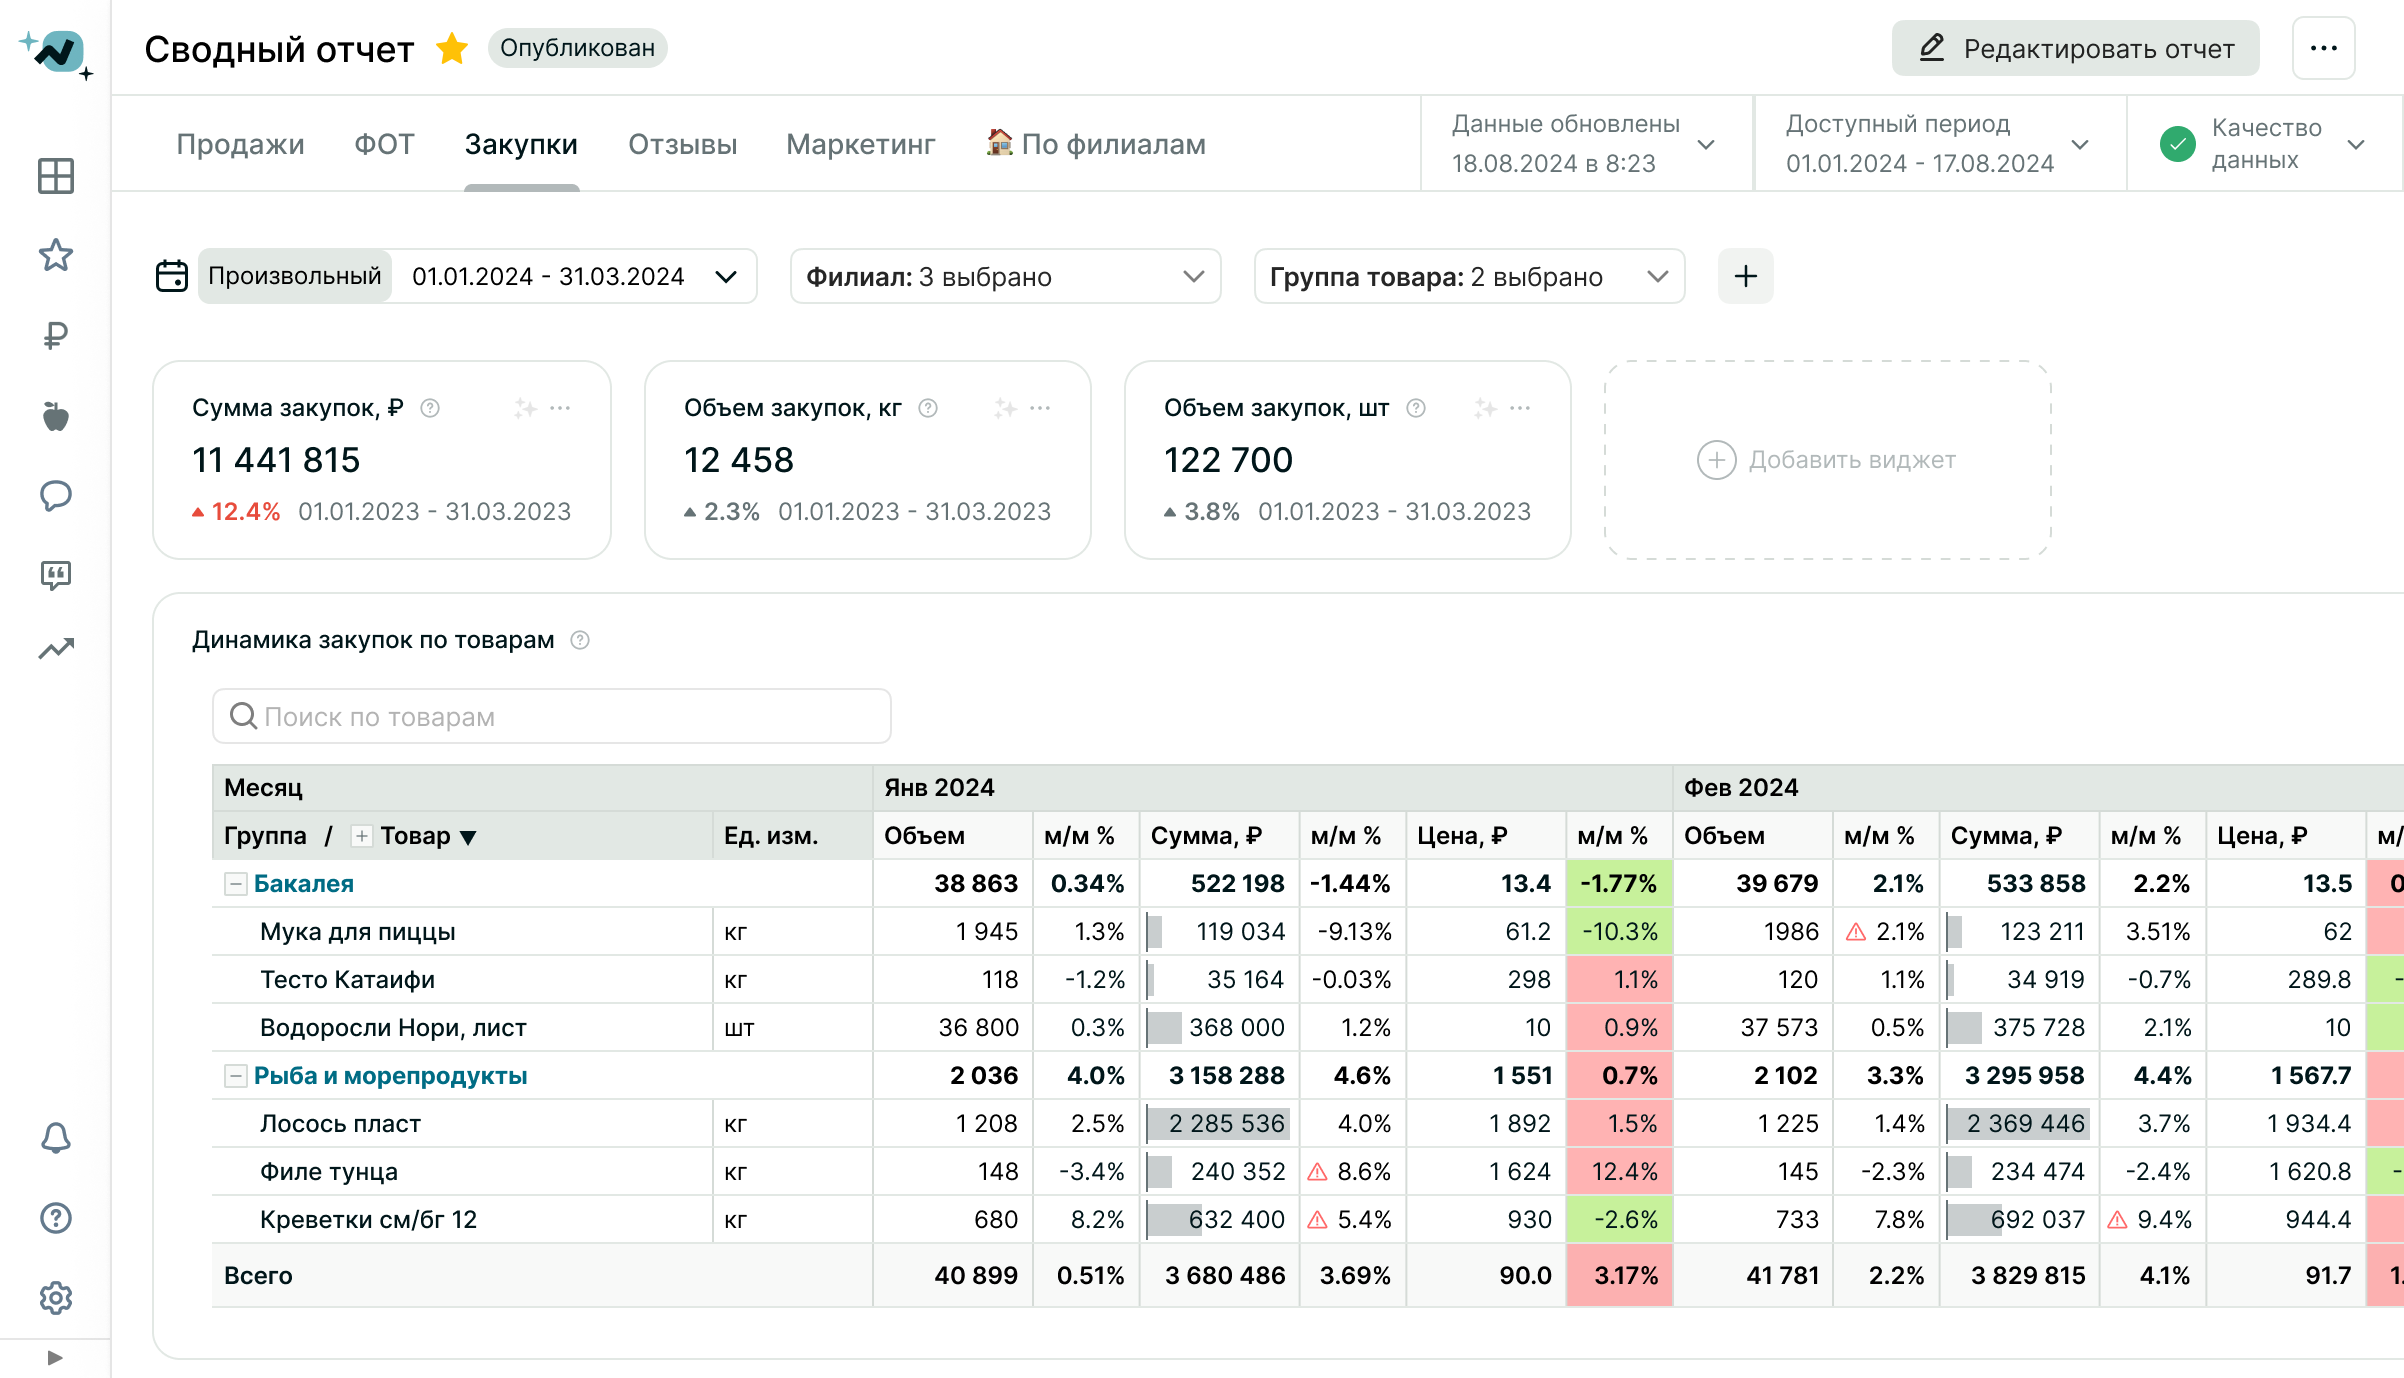
Task: Open the dashboard grid icon in sidebar
Action: (x=56, y=176)
